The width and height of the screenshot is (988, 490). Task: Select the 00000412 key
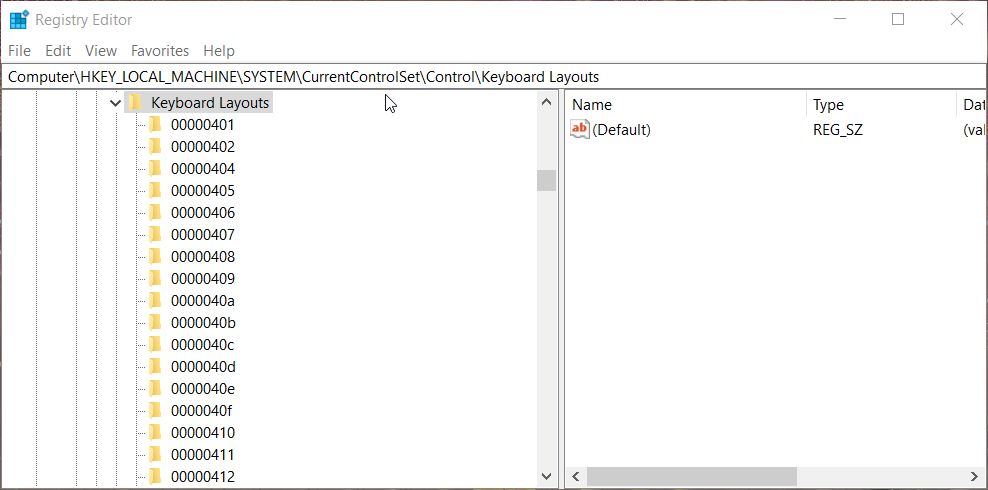pyautogui.click(x=202, y=477)
